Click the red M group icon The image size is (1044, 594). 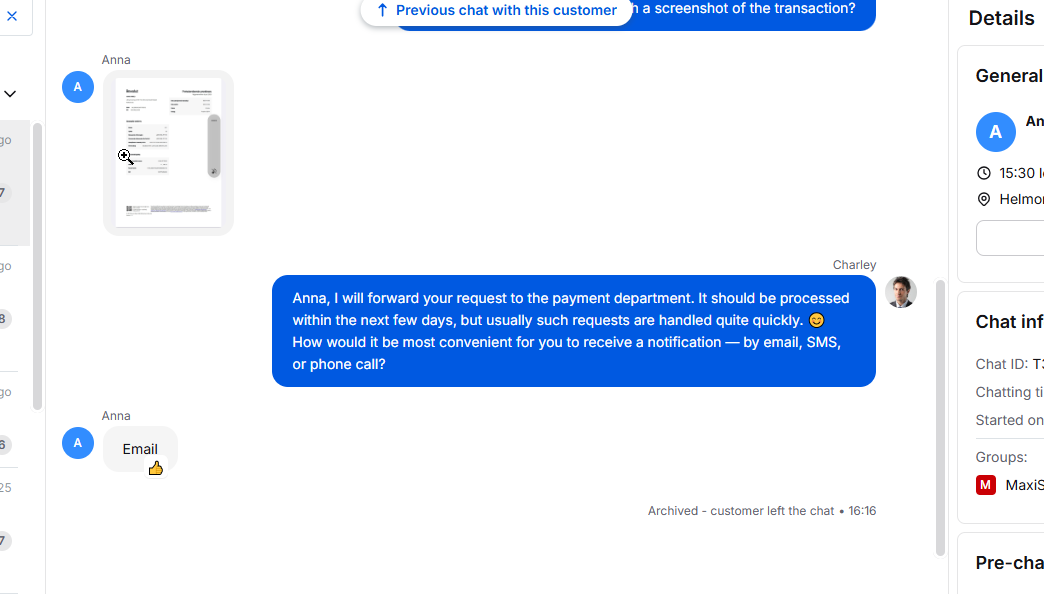pyautogui.click(x=986, y=485)
